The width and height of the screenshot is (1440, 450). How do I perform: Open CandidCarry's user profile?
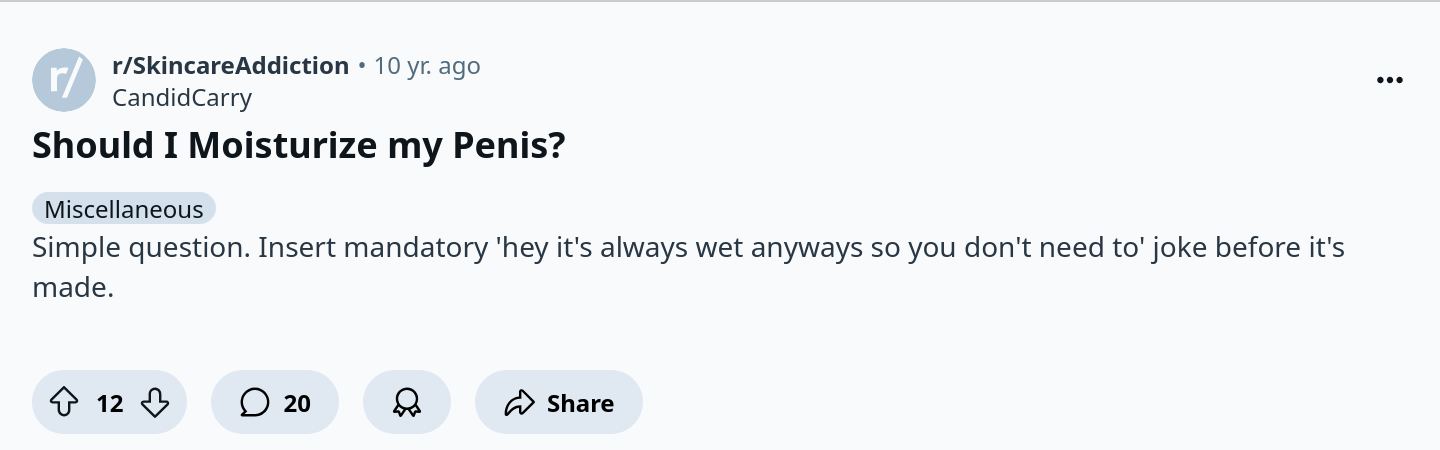(182, 98)
